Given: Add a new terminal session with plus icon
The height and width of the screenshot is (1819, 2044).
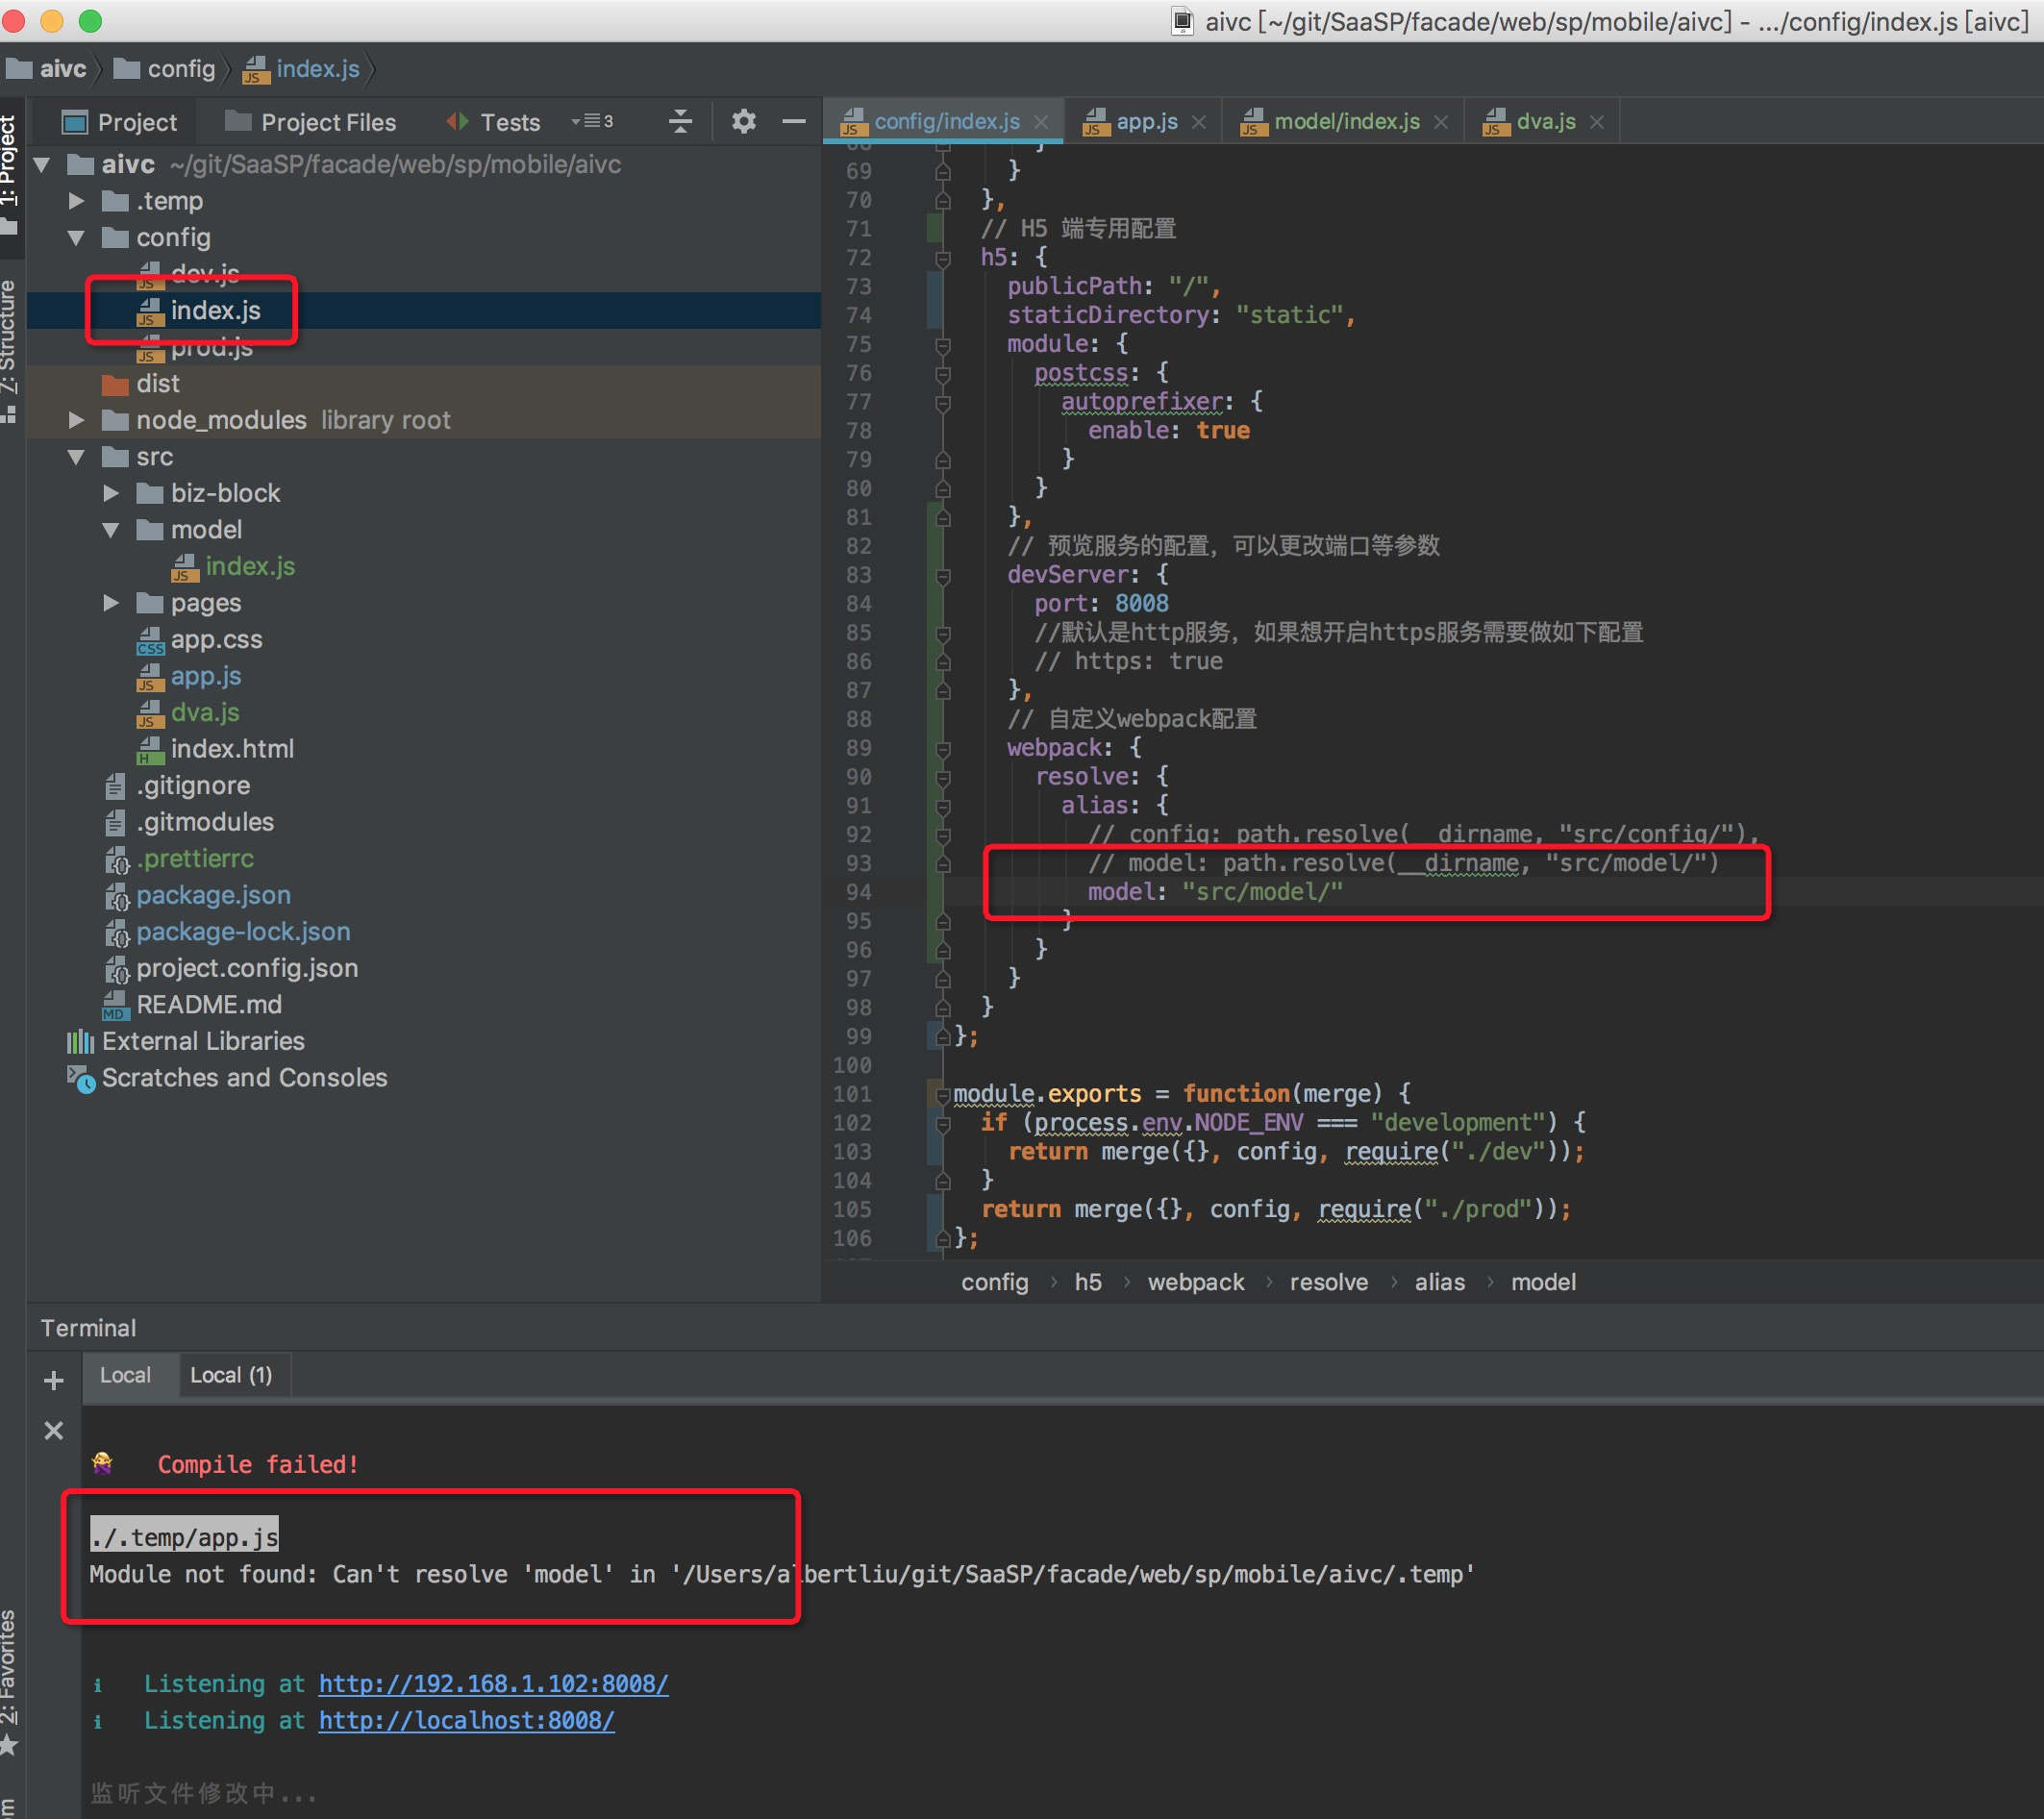Looking at the screenshot, I should pyautogui.click(x=54, y=1381).
